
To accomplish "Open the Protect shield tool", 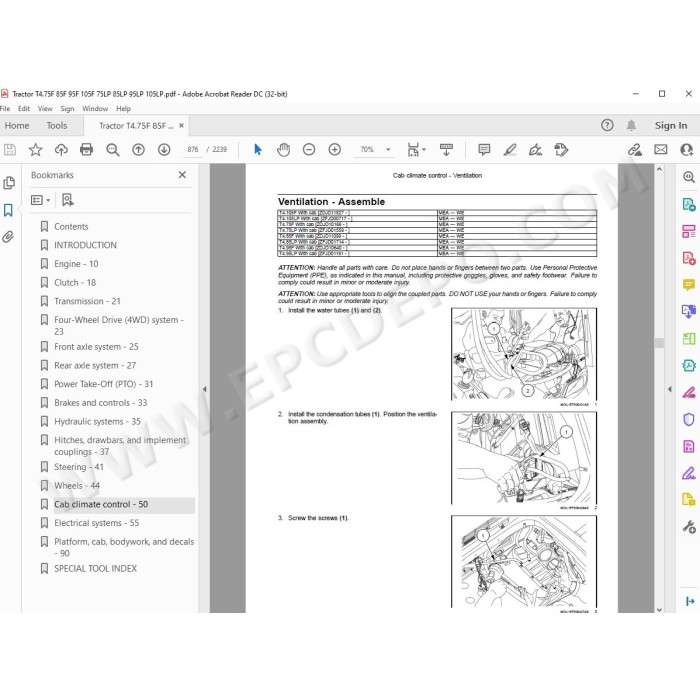I will 688,419.
